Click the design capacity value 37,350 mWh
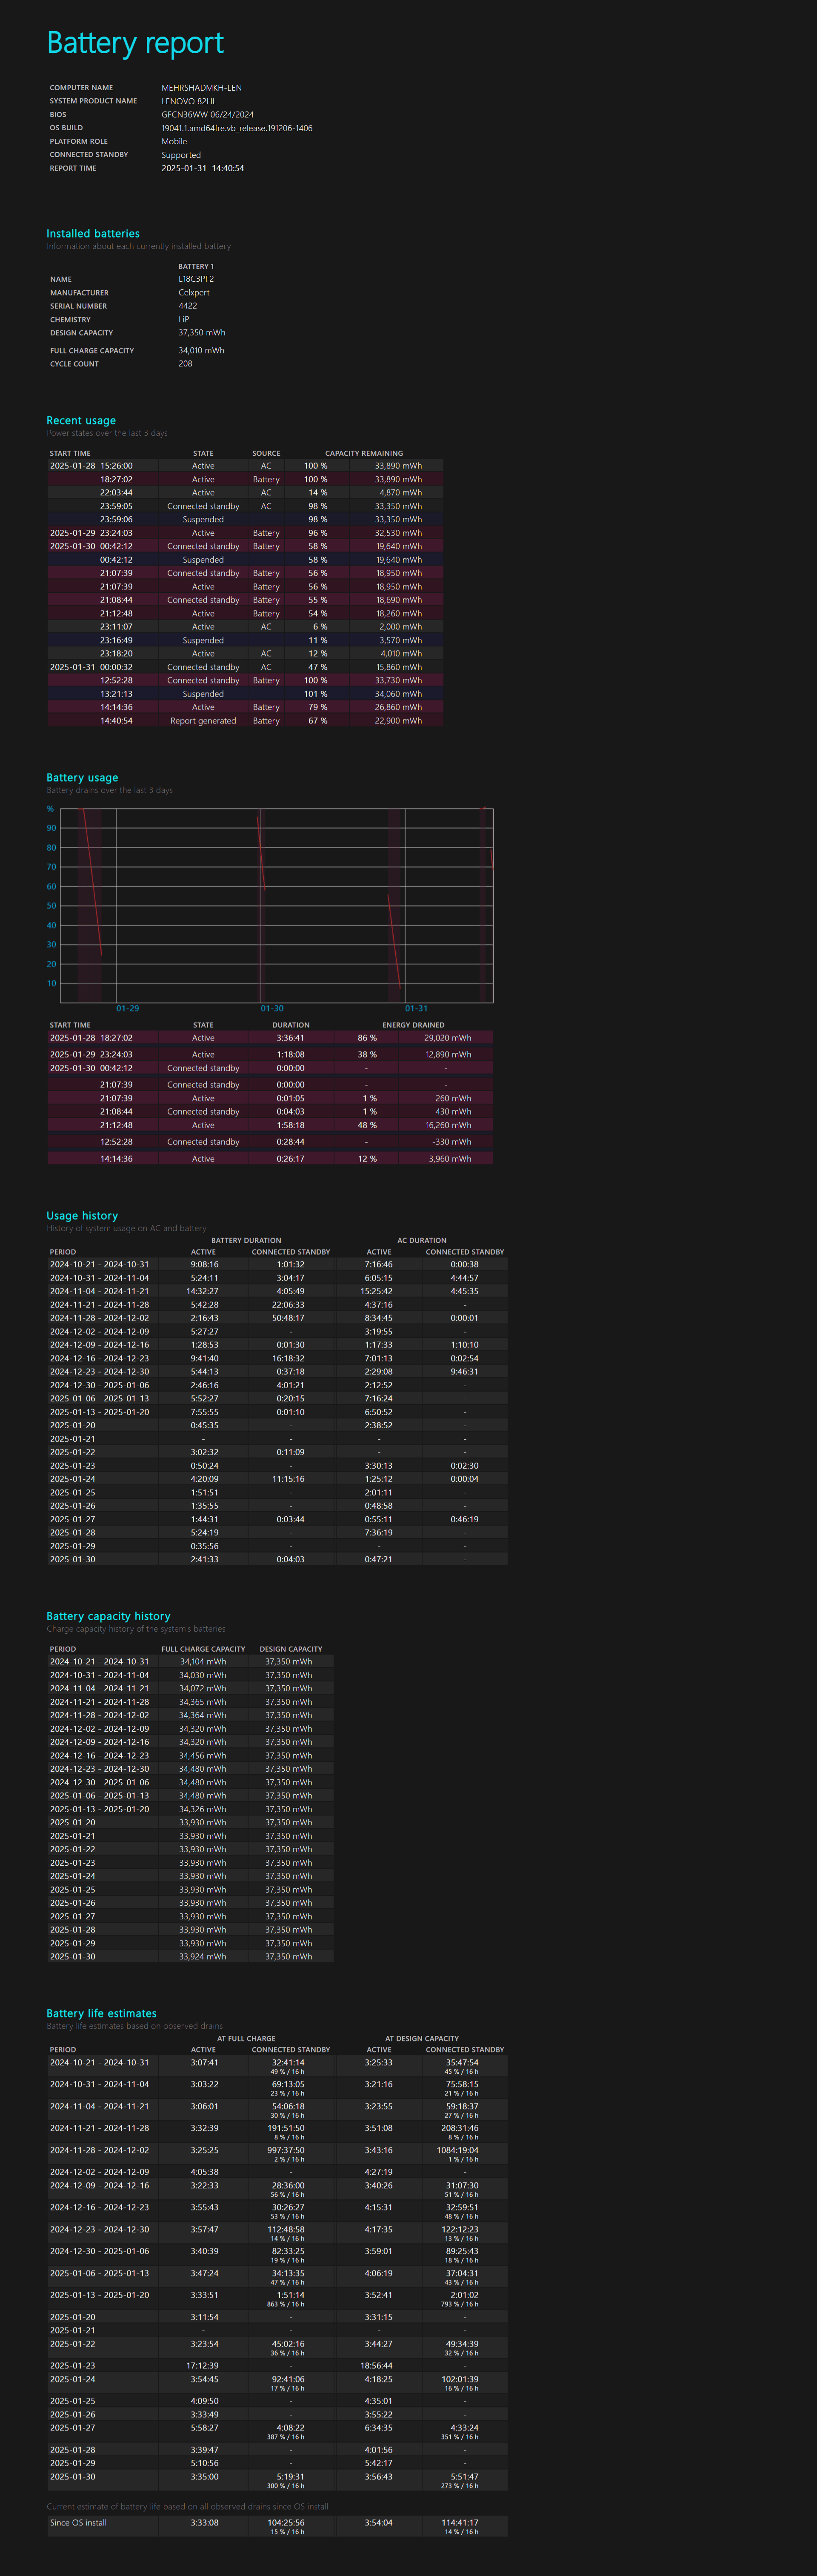This screenshot has width=817, height=2576. (202, 333)
